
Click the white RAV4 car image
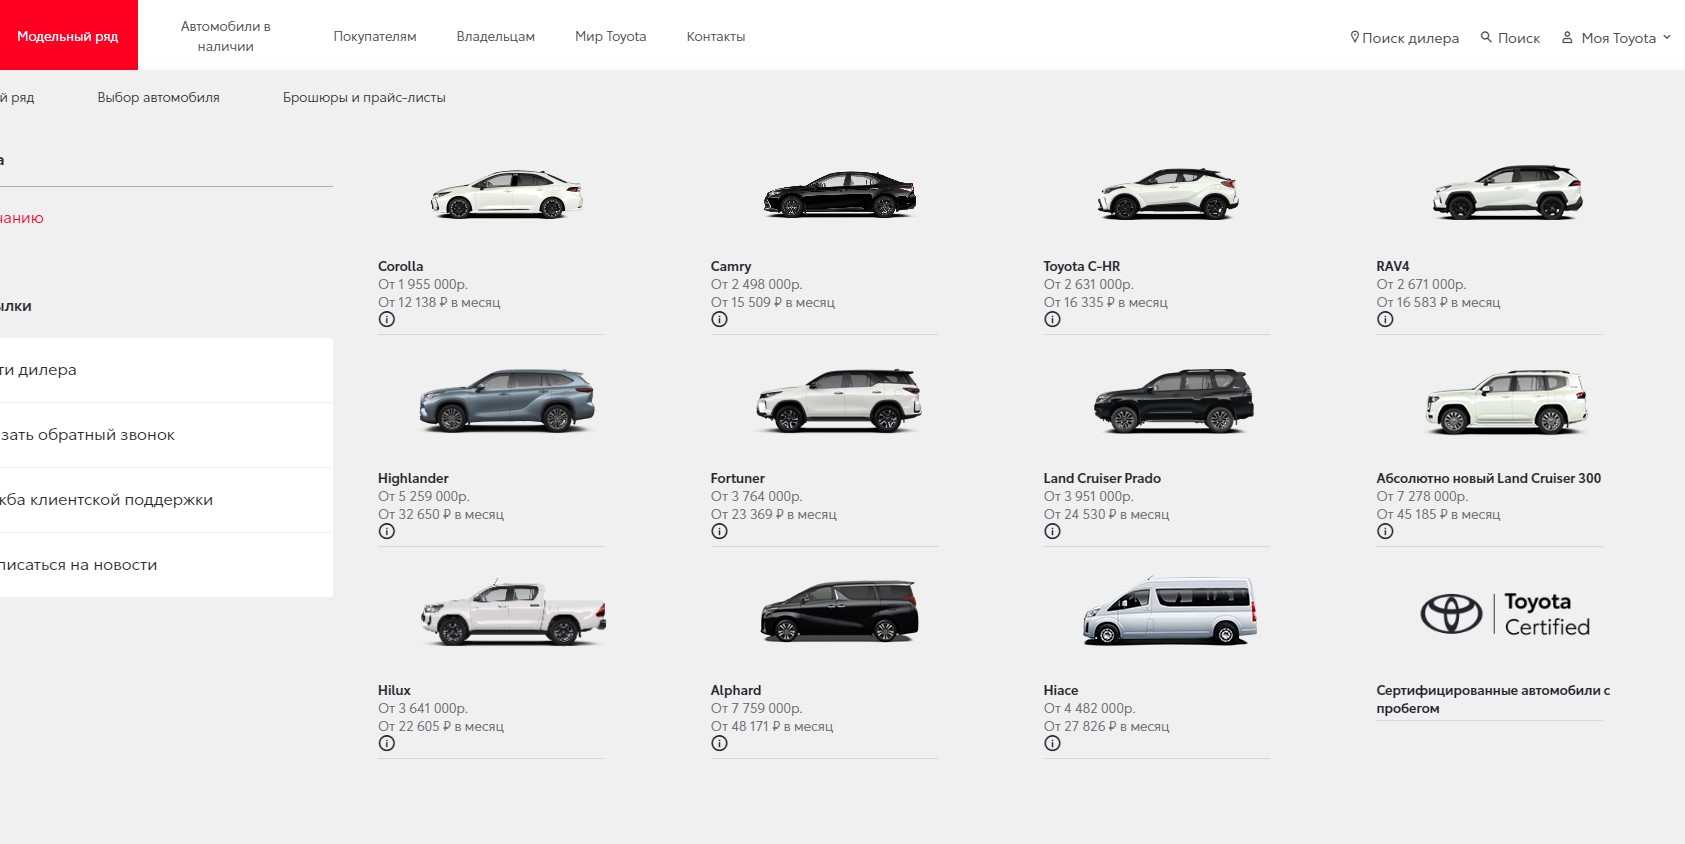pos(1507,192)
